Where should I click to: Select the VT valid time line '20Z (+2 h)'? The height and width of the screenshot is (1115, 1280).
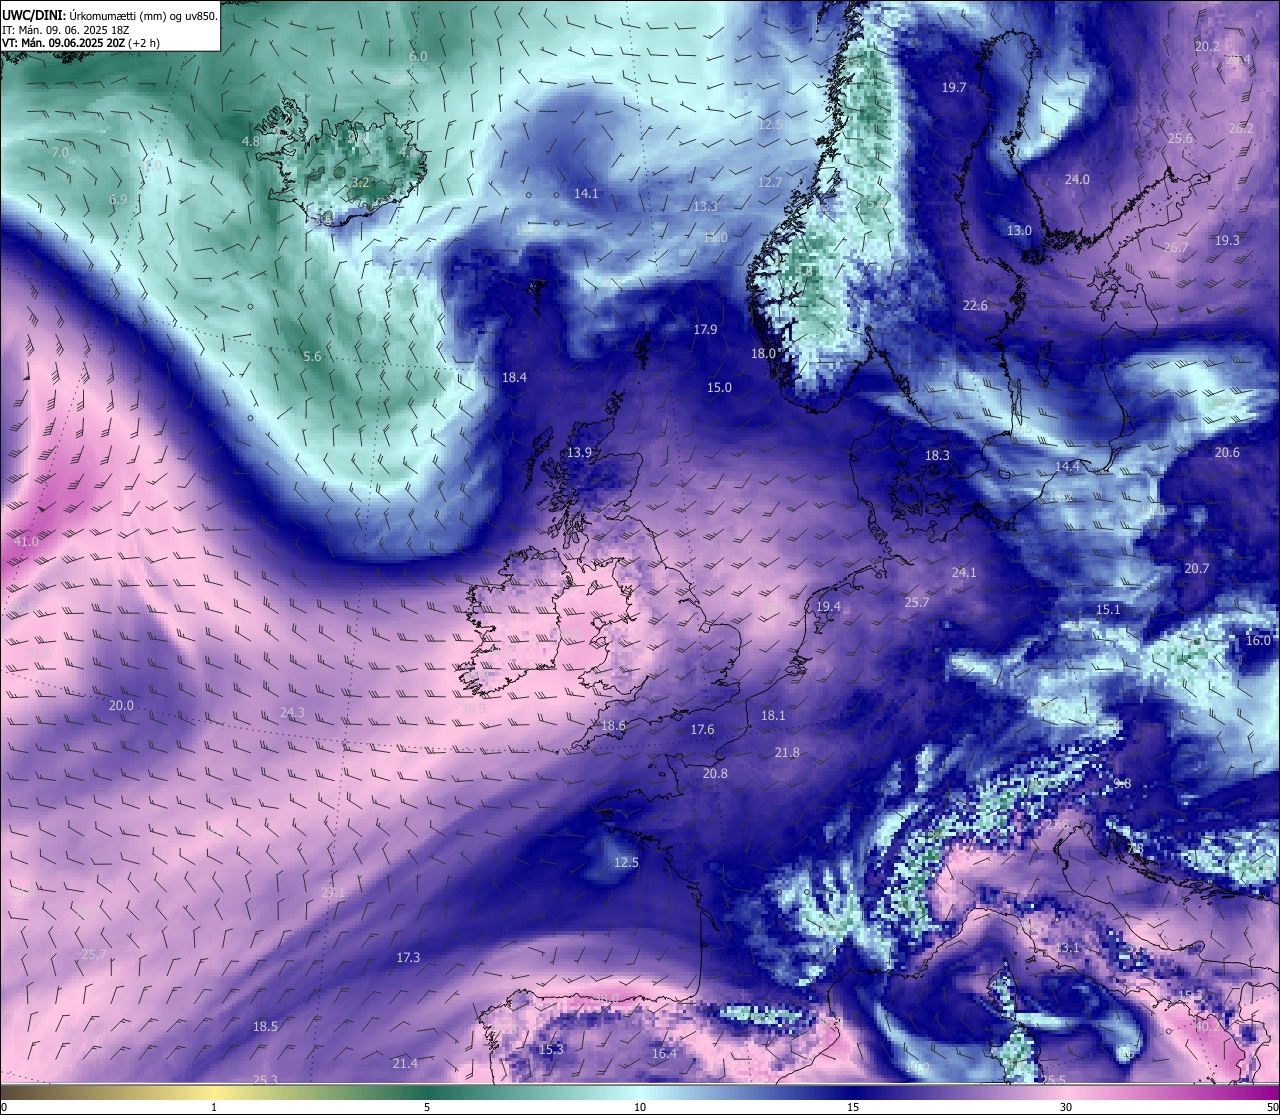[x=80, y=43]
